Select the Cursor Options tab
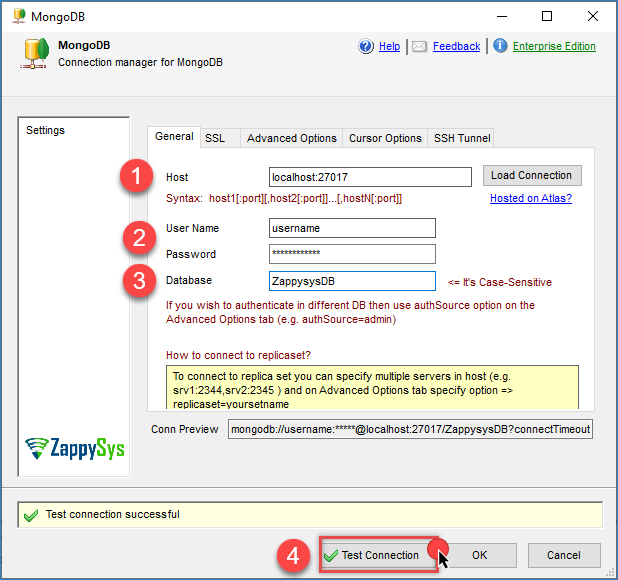The image size is (618, 580). tap(384, 139)
